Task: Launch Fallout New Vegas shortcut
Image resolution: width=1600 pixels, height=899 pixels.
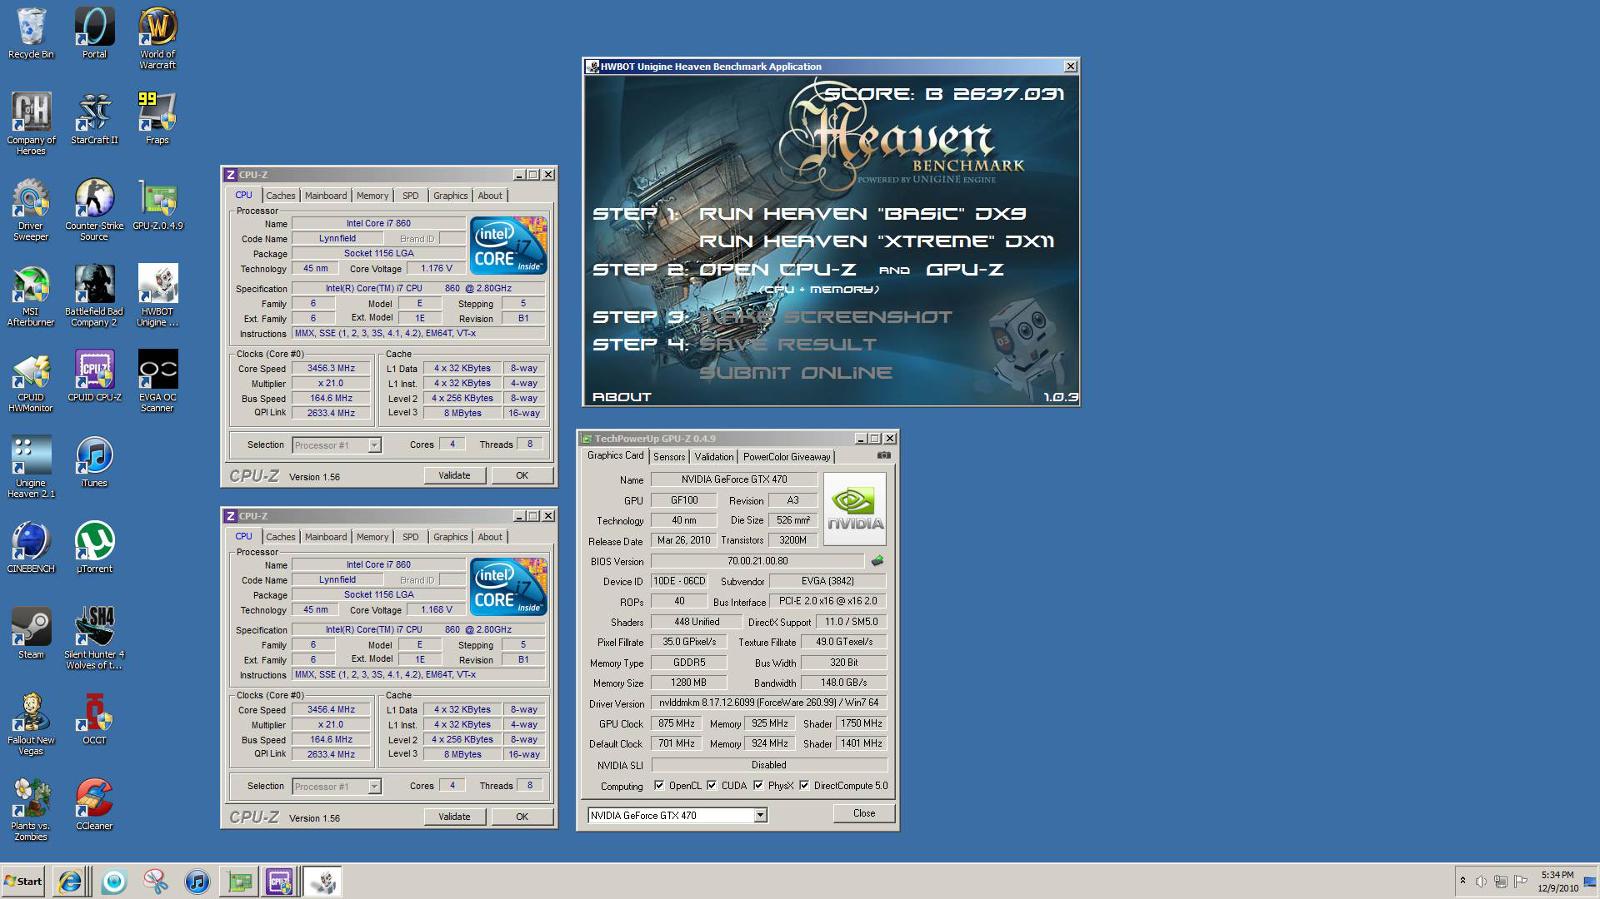Action: [x=31, y=723]
